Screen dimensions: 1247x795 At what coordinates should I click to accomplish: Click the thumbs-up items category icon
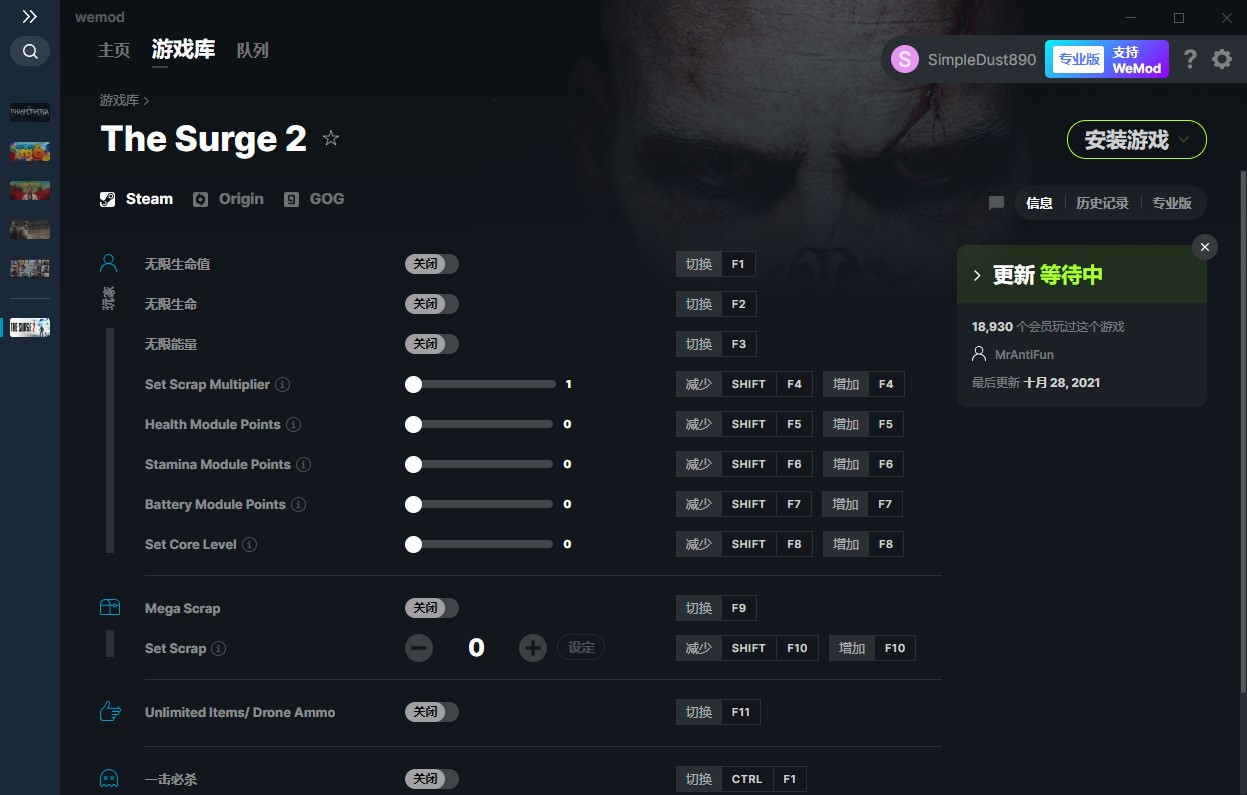click(109, 712)
